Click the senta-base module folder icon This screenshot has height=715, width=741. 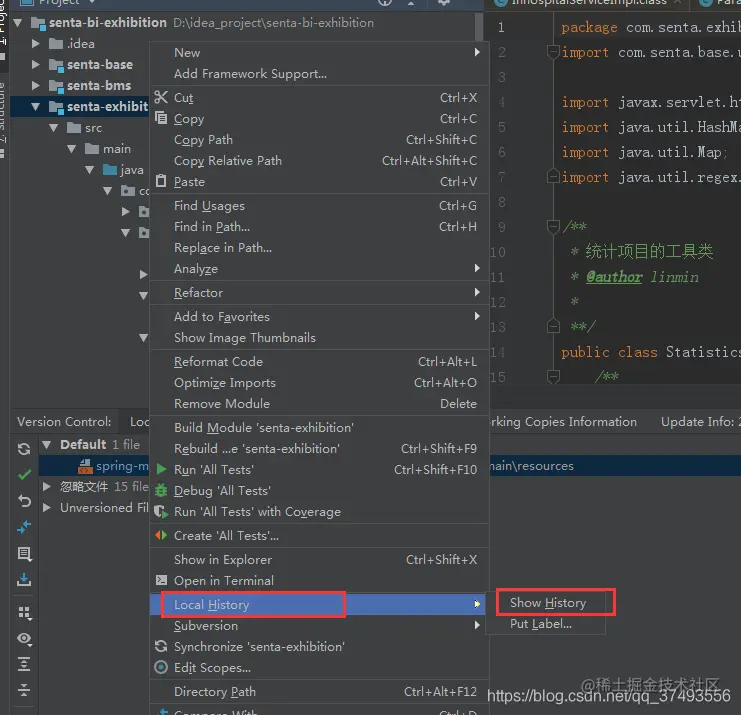57,65
